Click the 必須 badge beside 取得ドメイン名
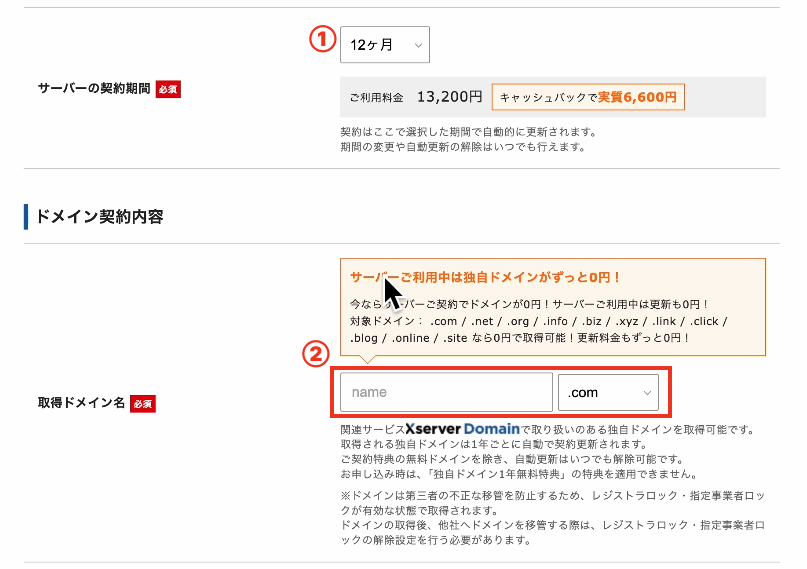Viewport: 807px width, 569px height. [142, 403]
